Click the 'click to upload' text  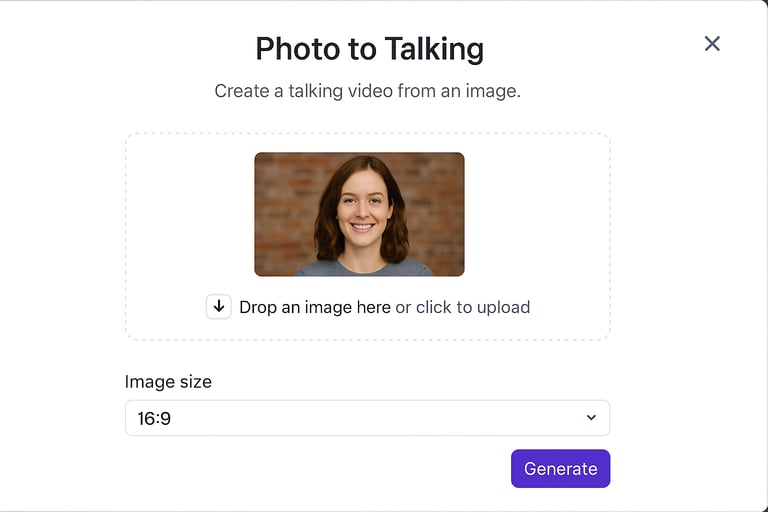coord(473,307)
